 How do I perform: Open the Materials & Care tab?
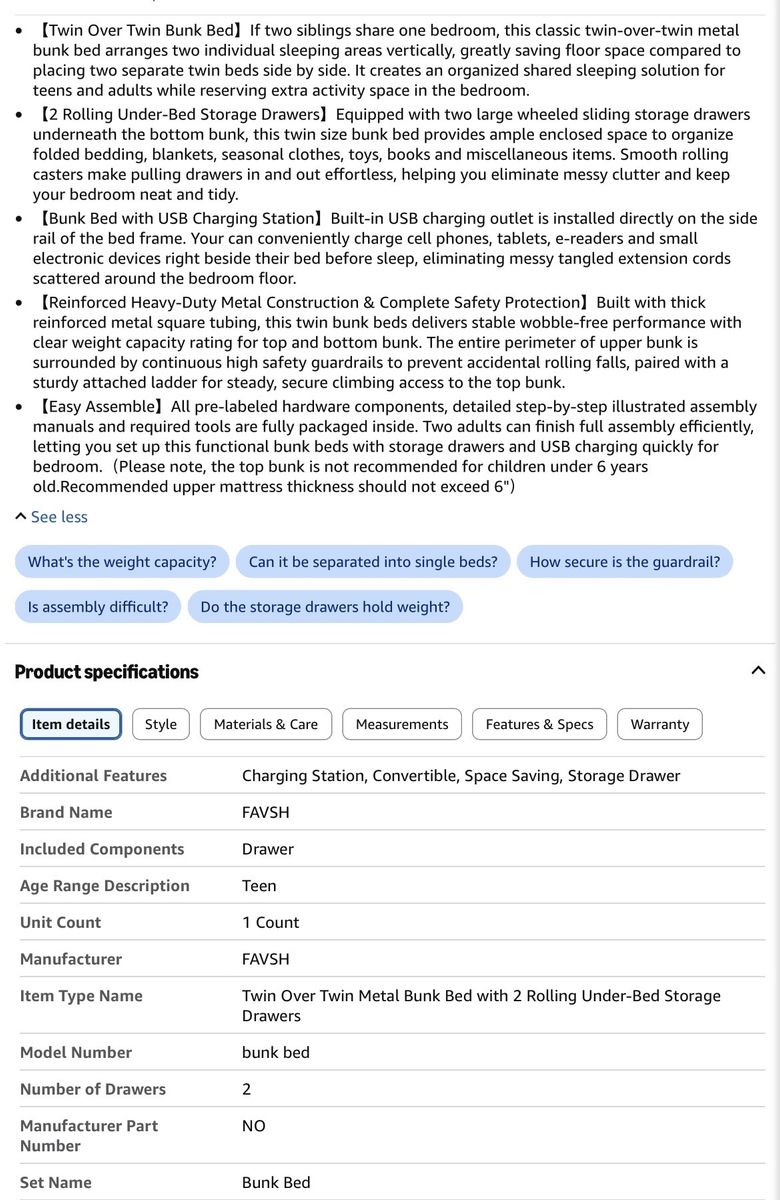(x=266, y=724)
